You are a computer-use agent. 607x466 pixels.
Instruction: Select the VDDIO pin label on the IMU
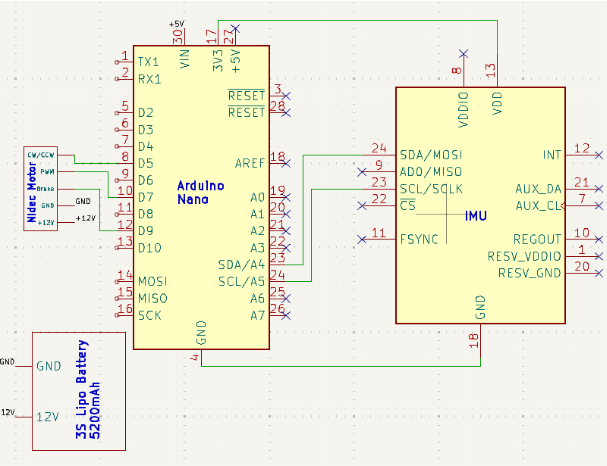[x=463, y=110]
